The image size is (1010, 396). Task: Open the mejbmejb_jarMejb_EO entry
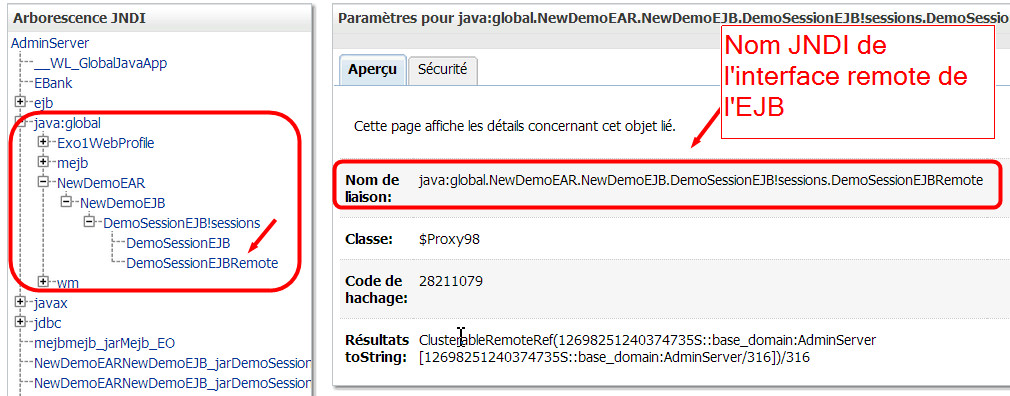pos(104,343)
